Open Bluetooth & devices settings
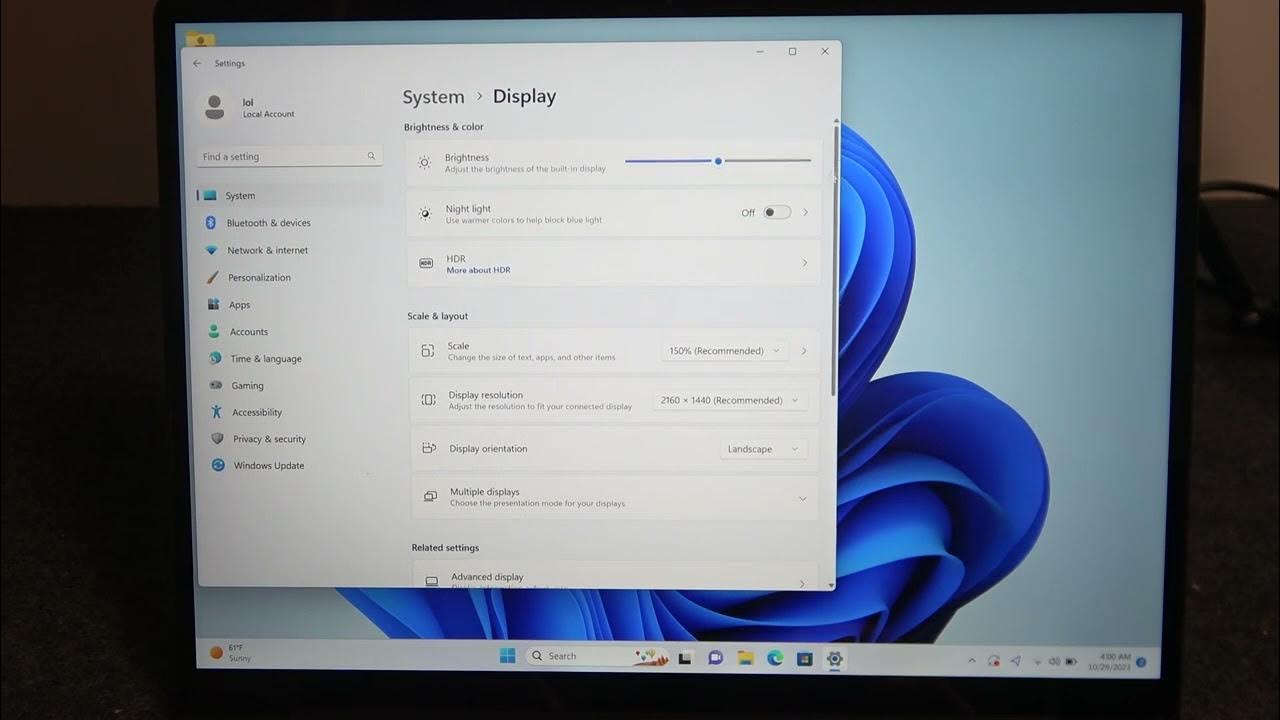 (267, 223)
